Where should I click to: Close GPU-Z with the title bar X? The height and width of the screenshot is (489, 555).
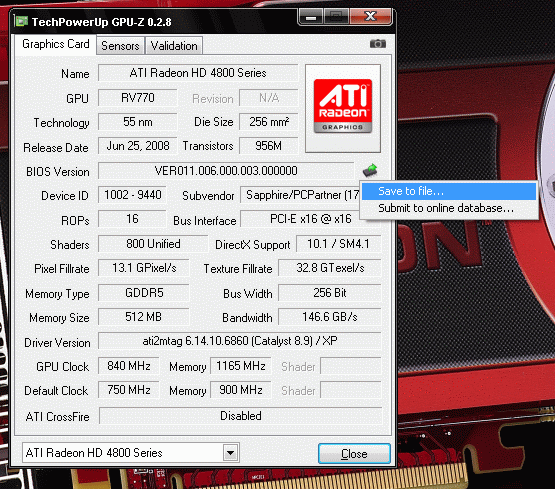point(371,16)
